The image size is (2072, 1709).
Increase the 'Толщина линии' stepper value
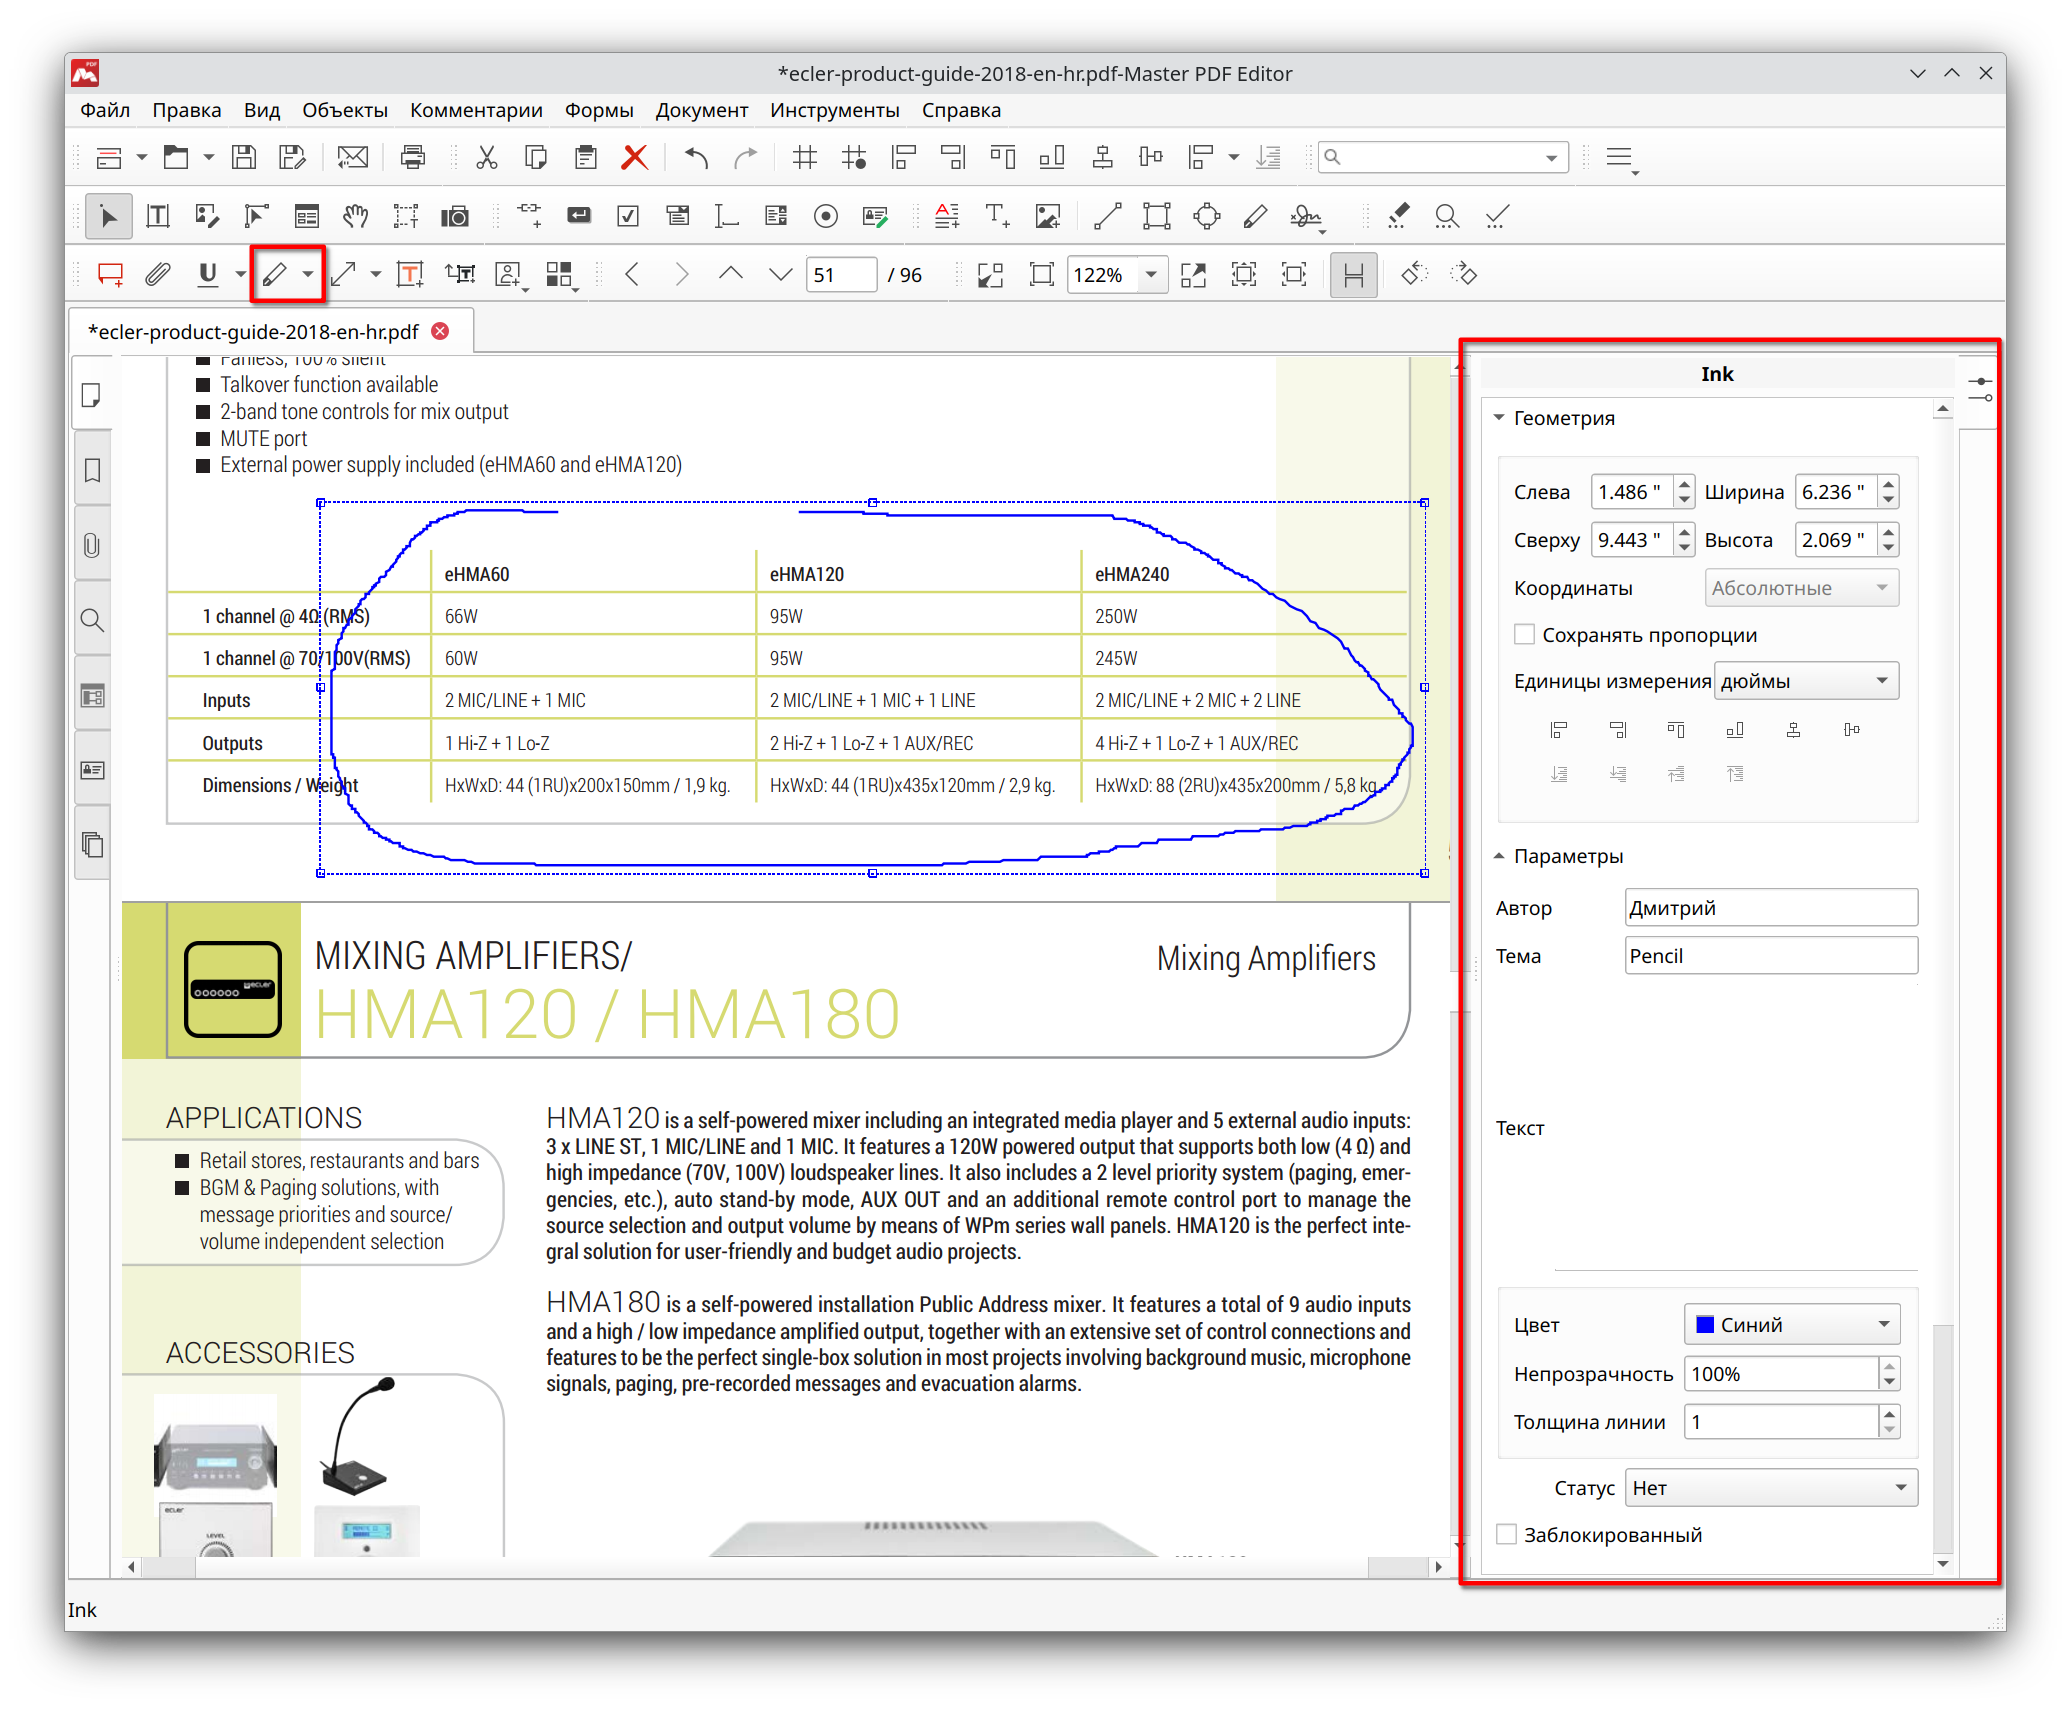click(x=1889, y=1414)
